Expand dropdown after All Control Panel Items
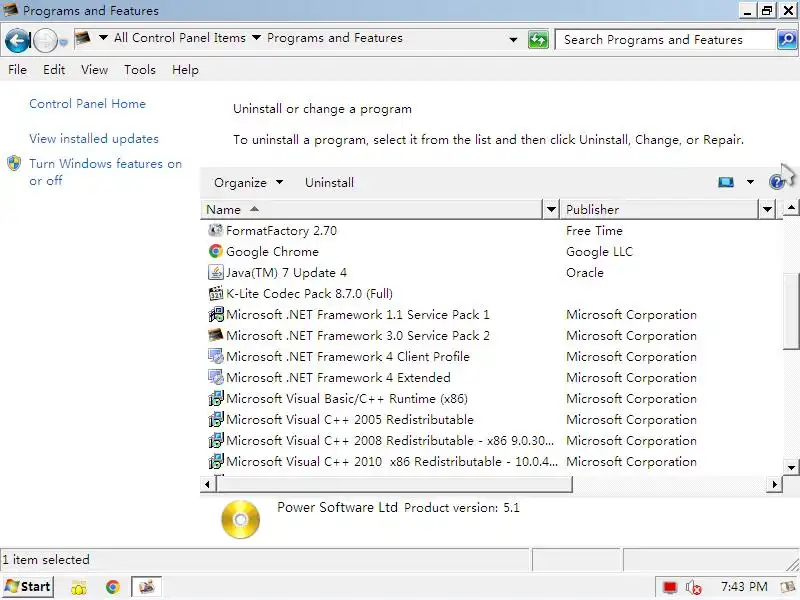The width and height of the screenshot is (800, 600). 257,38
